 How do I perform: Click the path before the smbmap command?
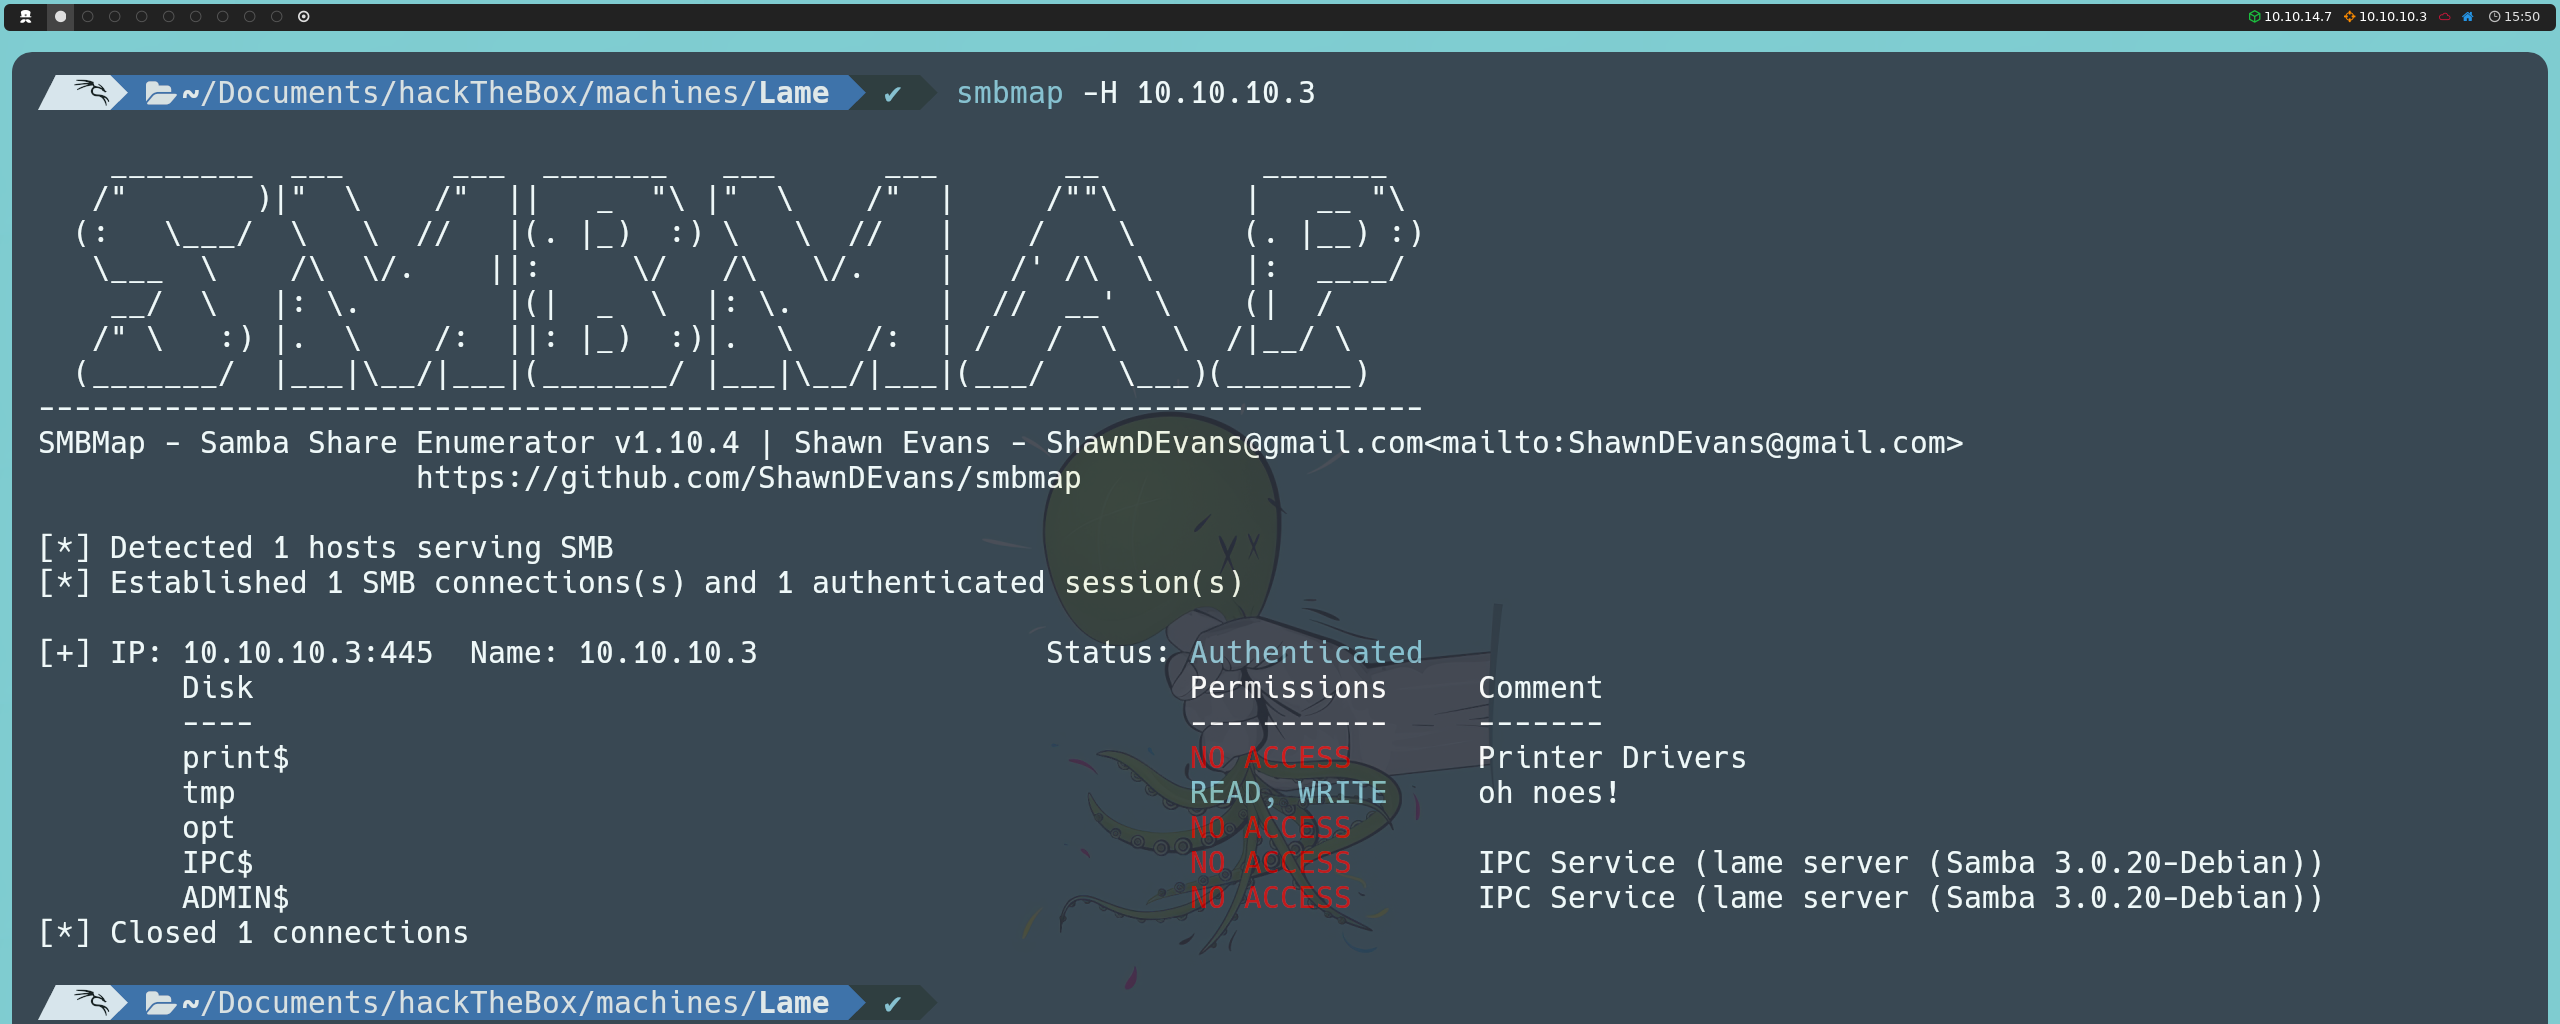[505, 93]
